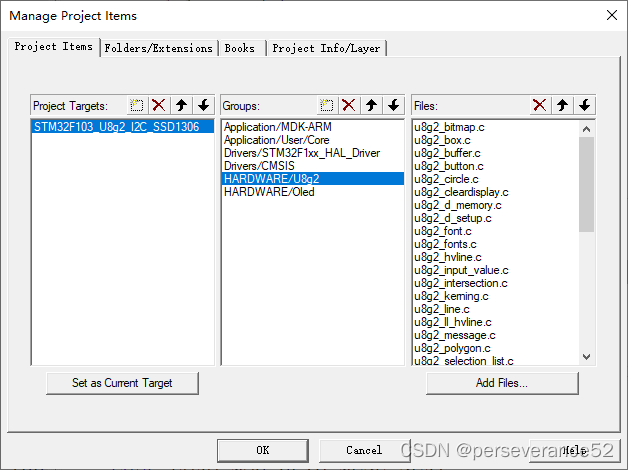Create a new project target

(x=137, y=106)
